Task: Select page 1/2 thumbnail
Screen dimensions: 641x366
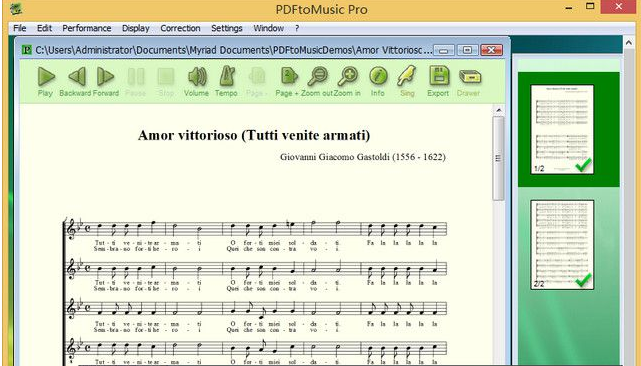Action: coord(562,129)
